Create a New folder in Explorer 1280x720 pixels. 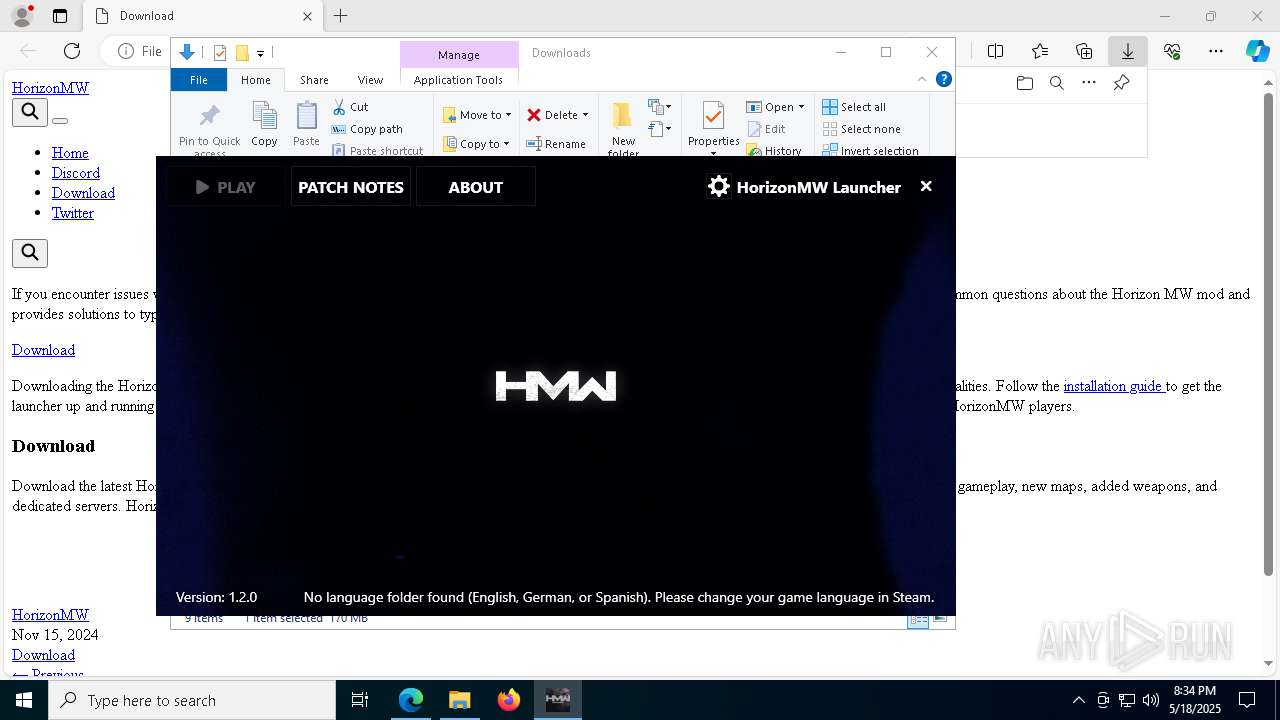coord(623,128)
